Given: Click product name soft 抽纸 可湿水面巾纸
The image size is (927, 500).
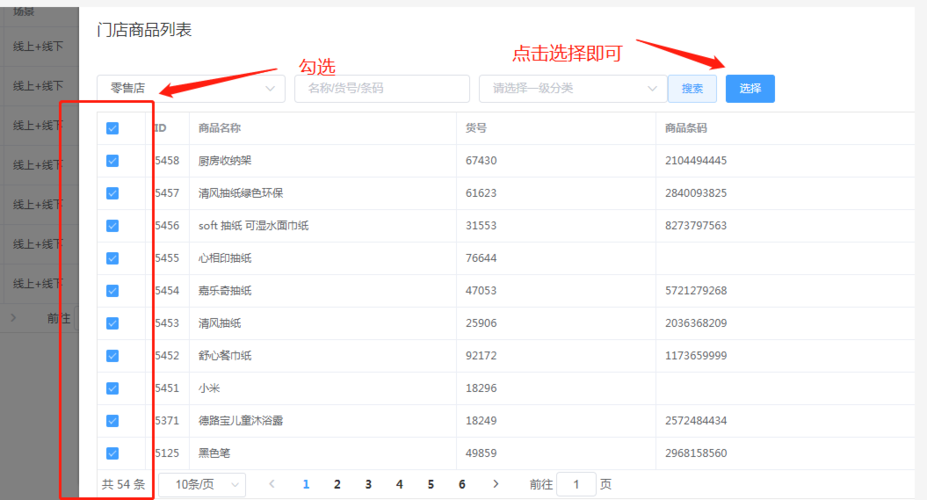Looking at the screenshot, I should [x=254, y=226].
